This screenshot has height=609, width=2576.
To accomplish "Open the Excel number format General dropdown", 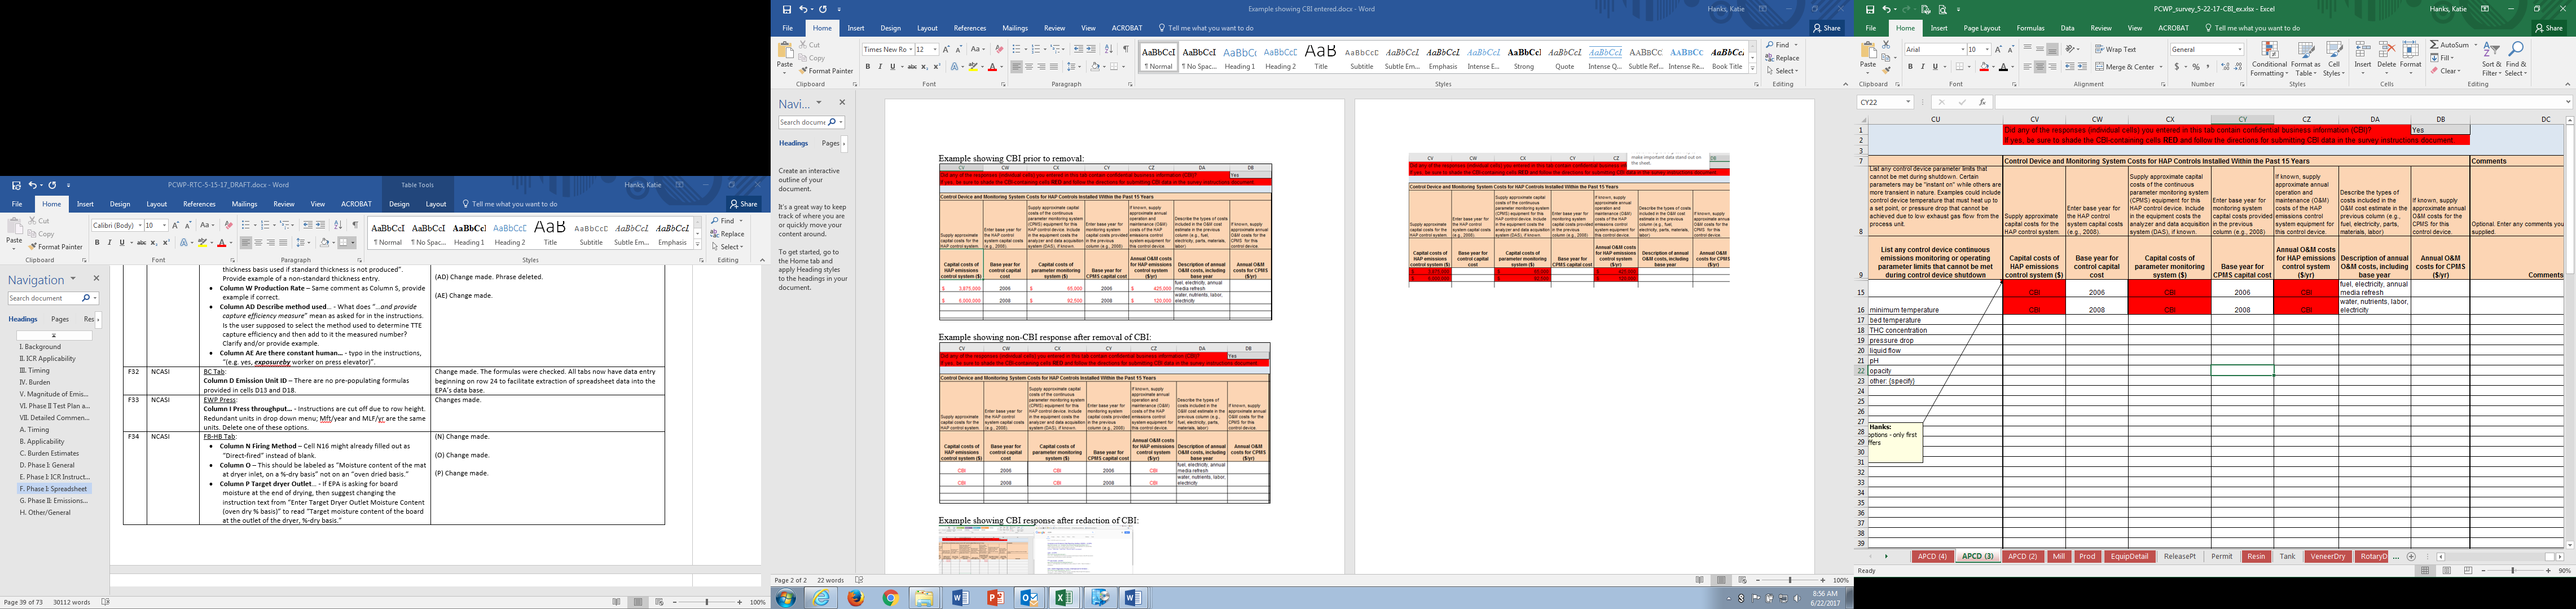I will point(2239,49).
